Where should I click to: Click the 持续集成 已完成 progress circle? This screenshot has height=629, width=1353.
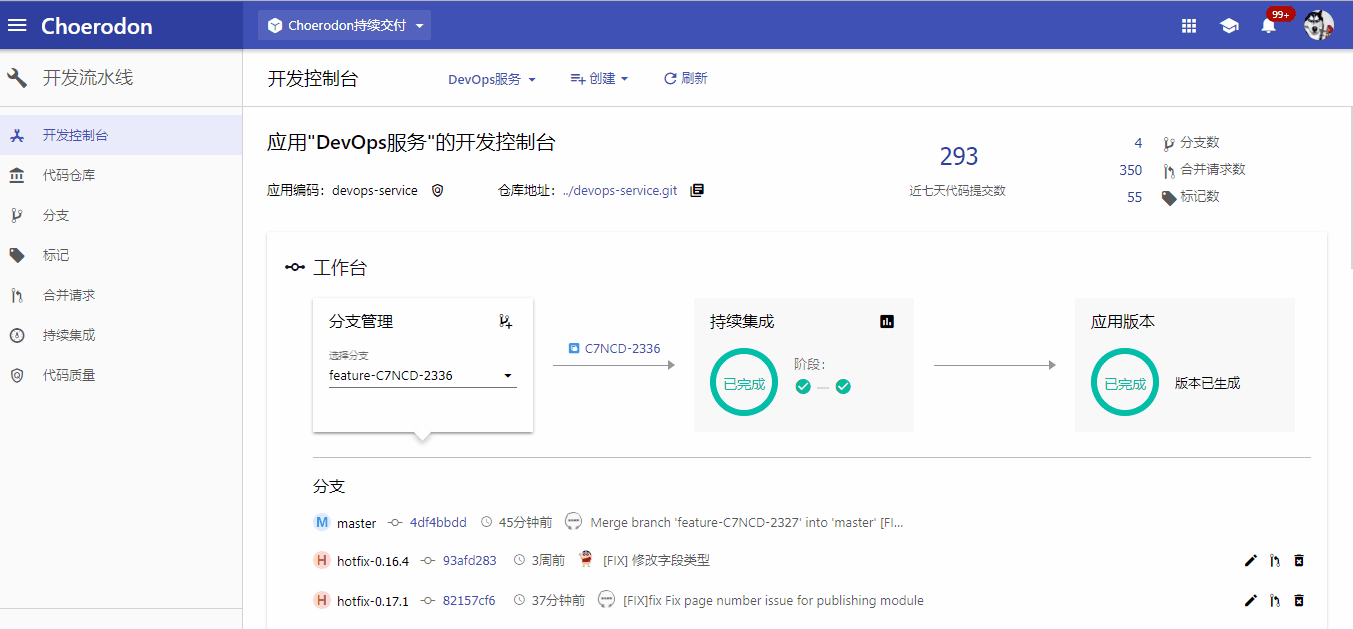[744, 383]
